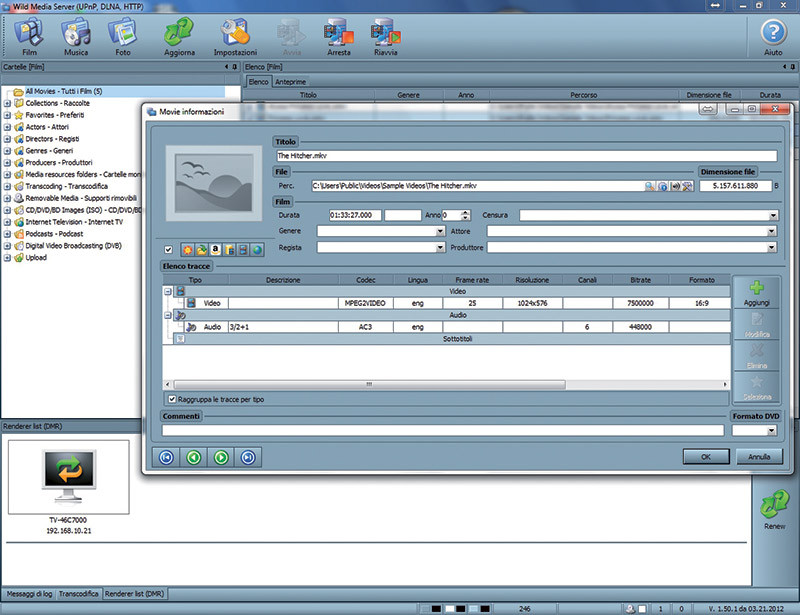Click the film strip icon under poster
Screen dimensions: 800x615
[x=243, y=250]
